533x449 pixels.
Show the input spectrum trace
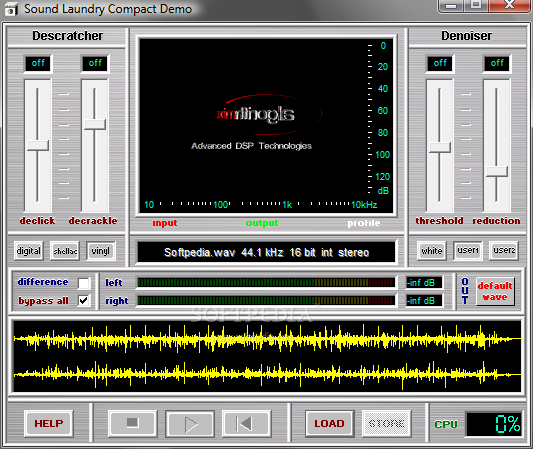tap(165, 223)
